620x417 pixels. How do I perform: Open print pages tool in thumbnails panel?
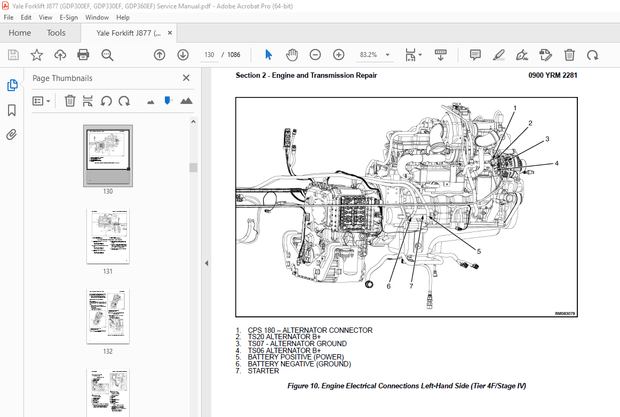coord(87,101)
